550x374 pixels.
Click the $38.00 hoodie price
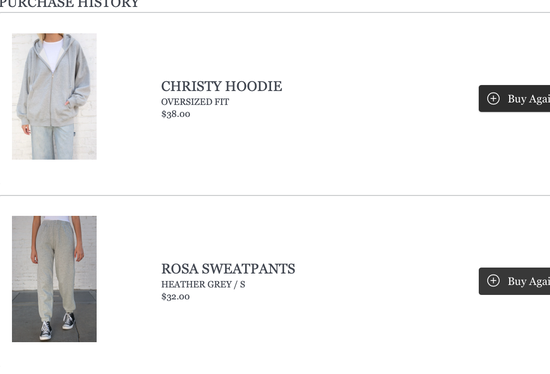click(176, 114)
